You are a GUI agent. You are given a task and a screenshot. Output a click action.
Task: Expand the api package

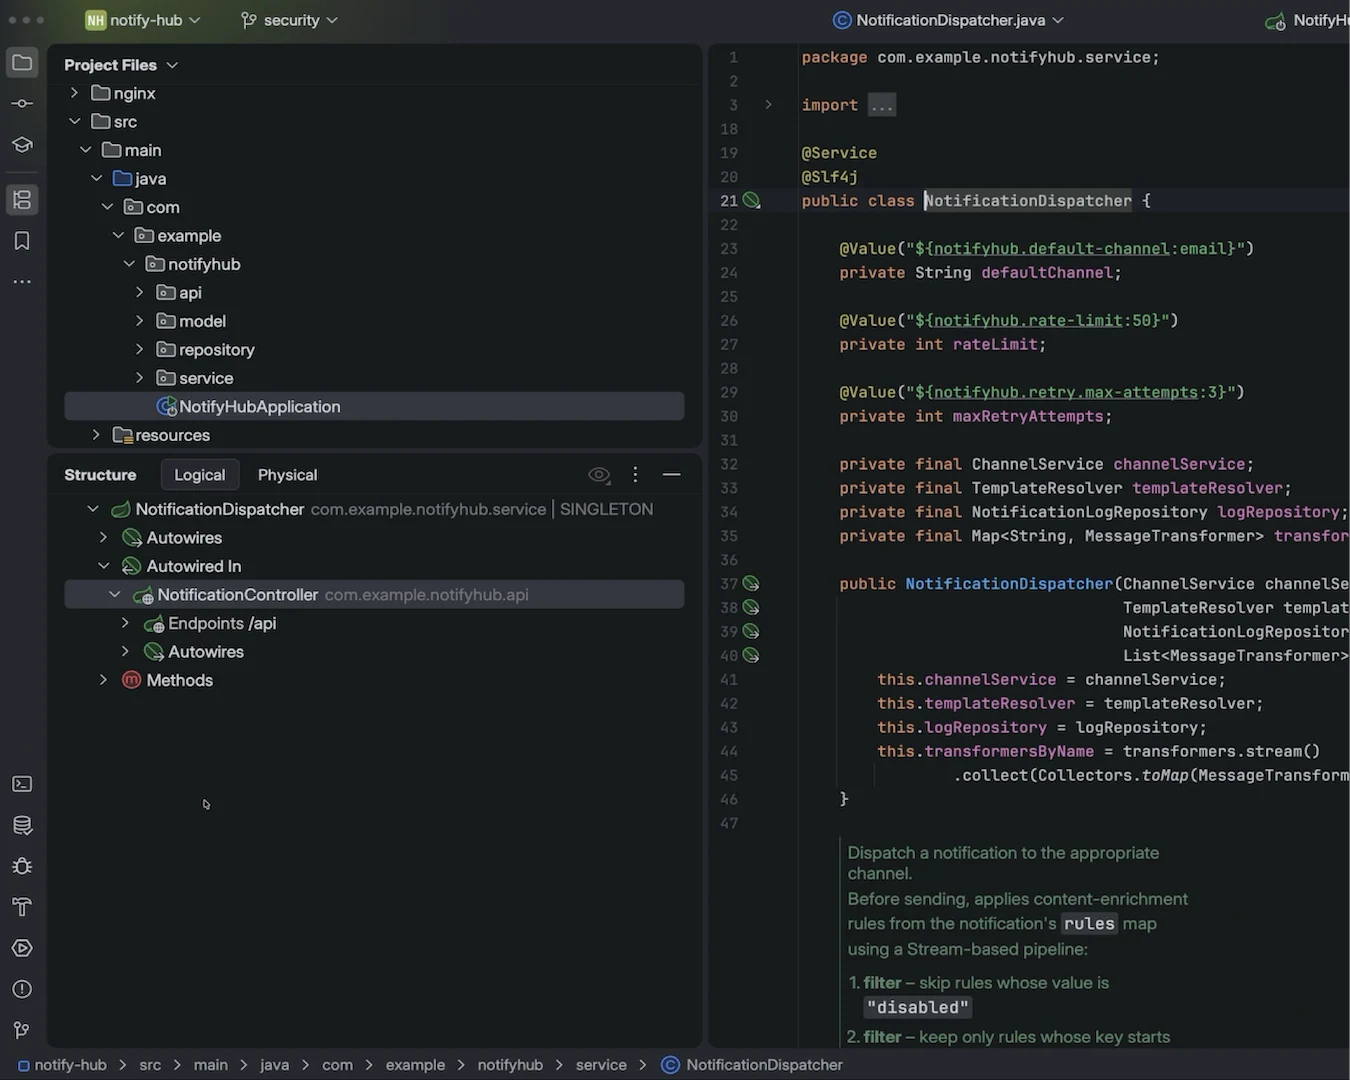click(x=140, y=293)
